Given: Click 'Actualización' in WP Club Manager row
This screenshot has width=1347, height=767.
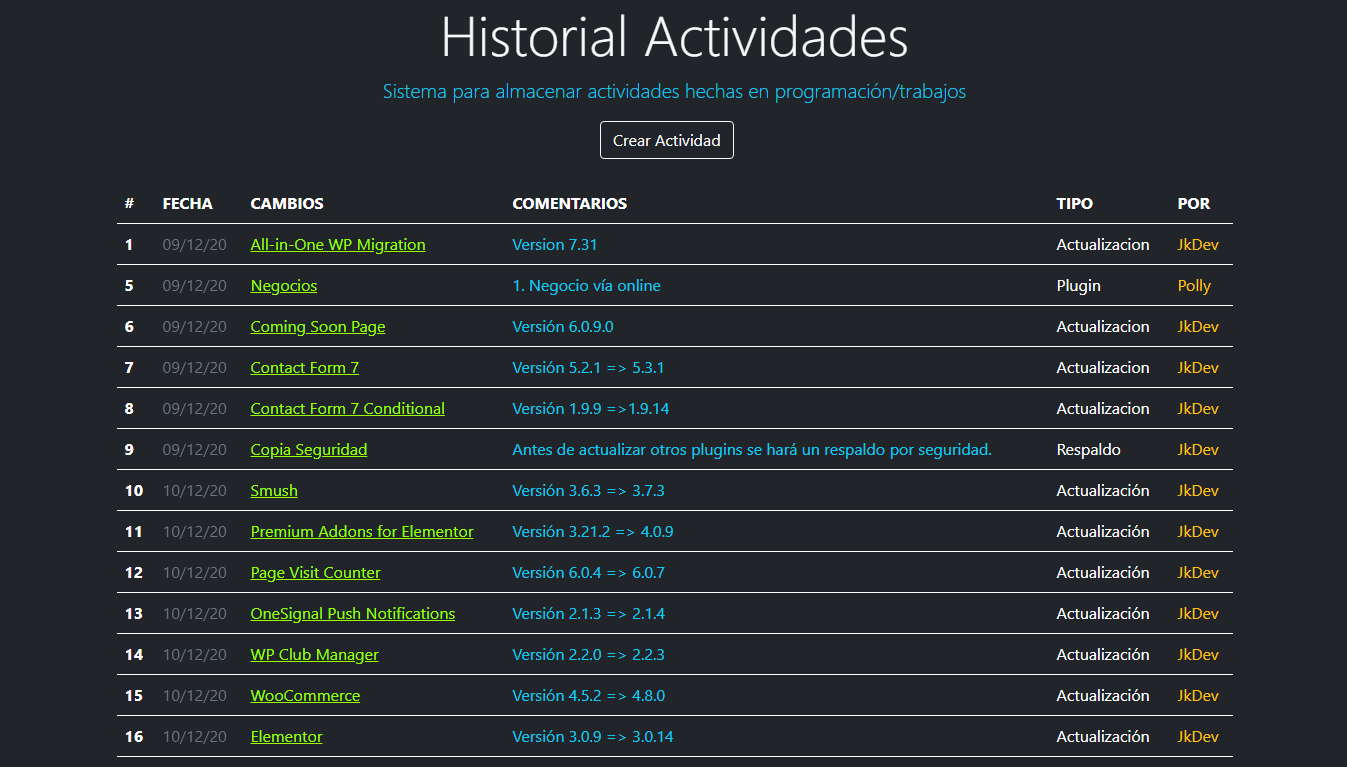Looking at the screenshot, I should [x=1103, y=655].
